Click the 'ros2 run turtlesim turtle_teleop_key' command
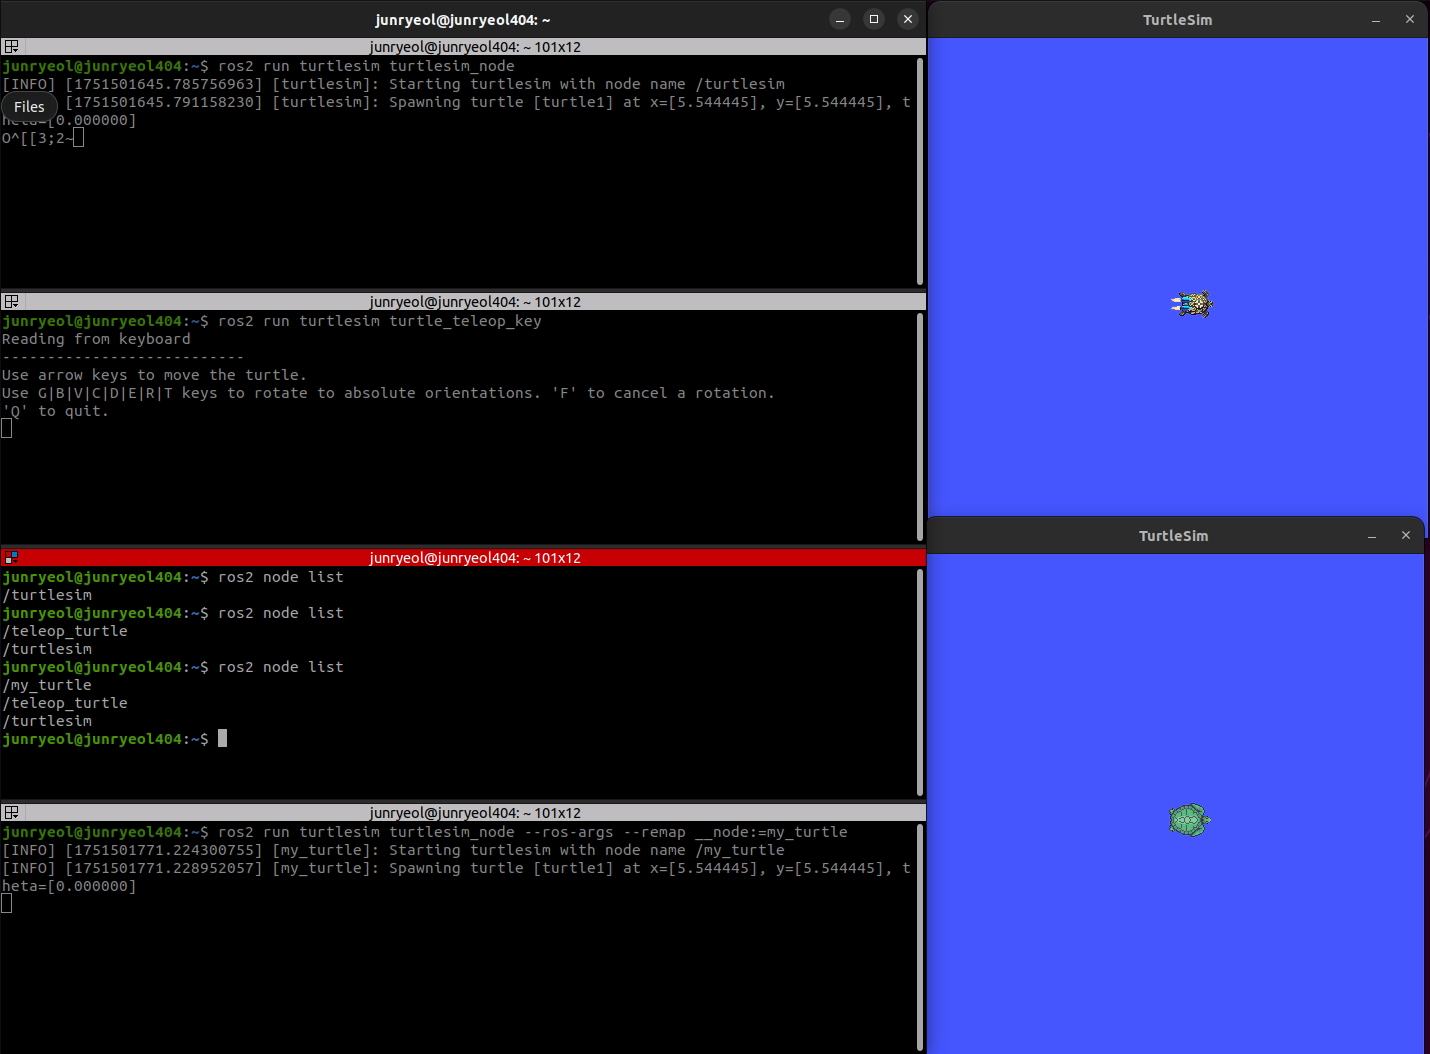The width and height of the screenshot is (1430, 1054). tap(380, 321)
